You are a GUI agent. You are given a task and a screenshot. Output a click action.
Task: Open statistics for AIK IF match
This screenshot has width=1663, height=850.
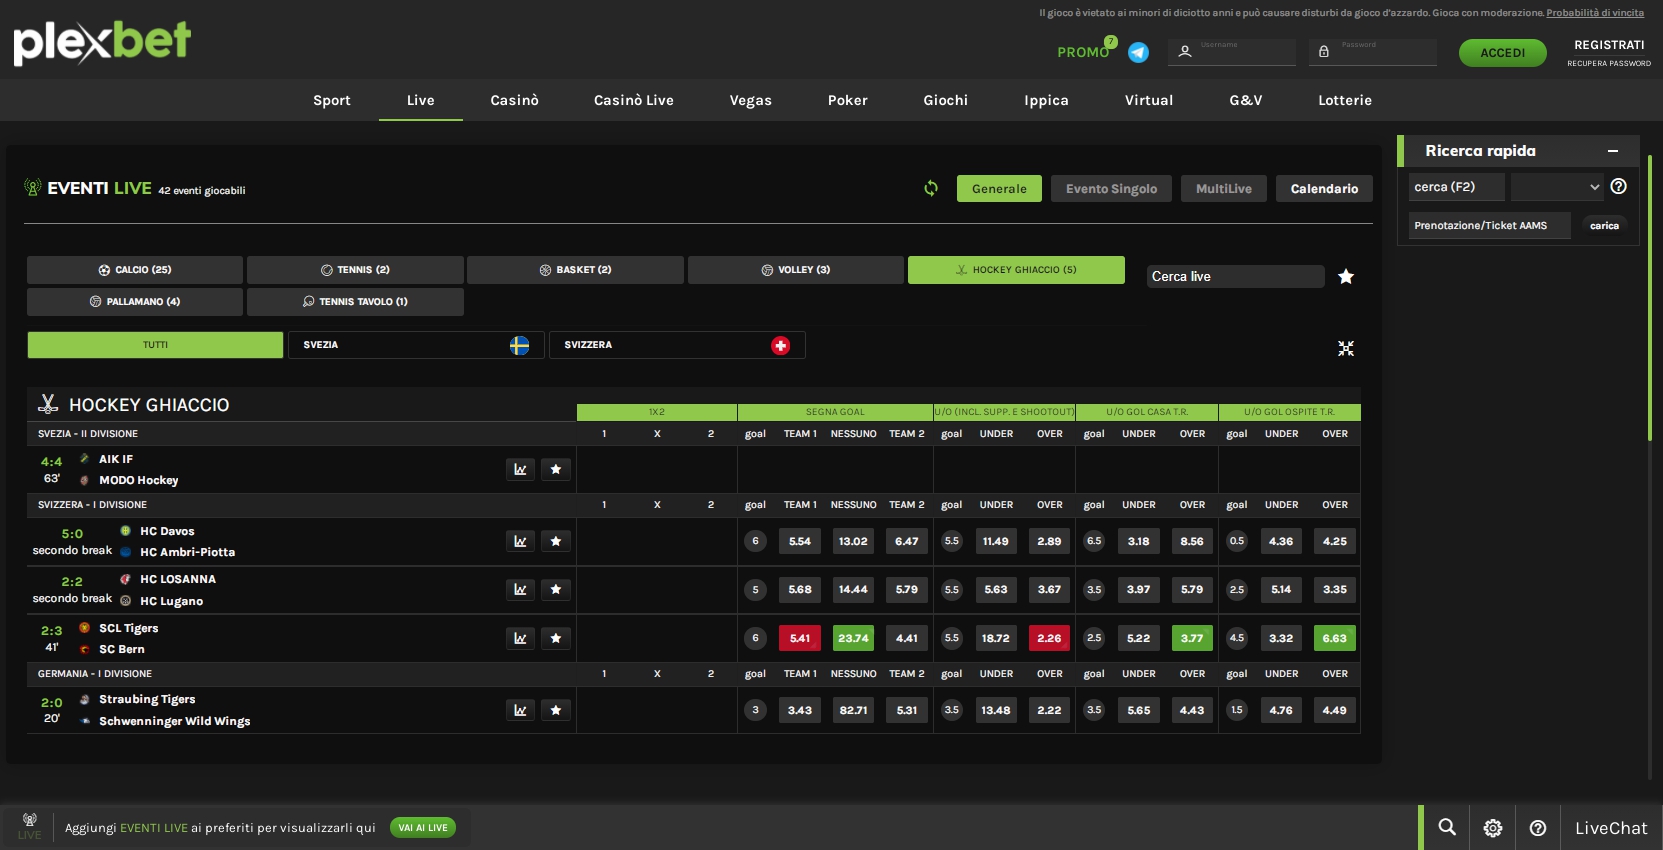520,469
